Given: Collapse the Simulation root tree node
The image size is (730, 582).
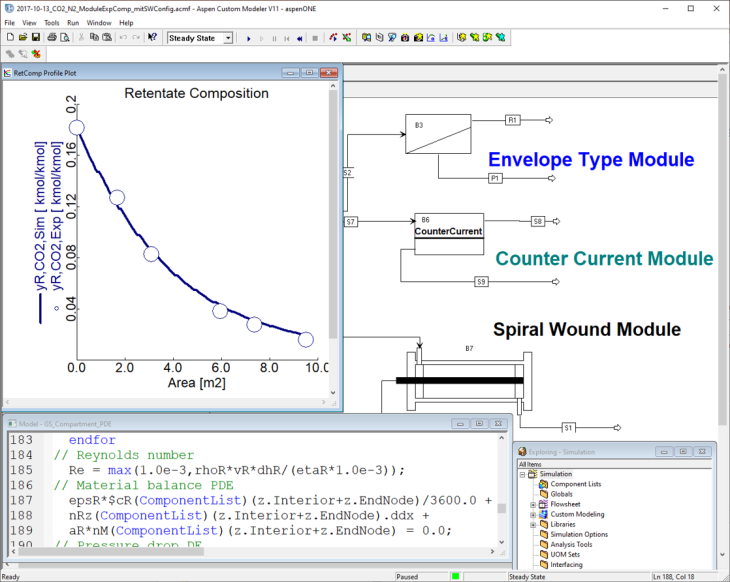Looking at the screenshot, I should (523, 474).
